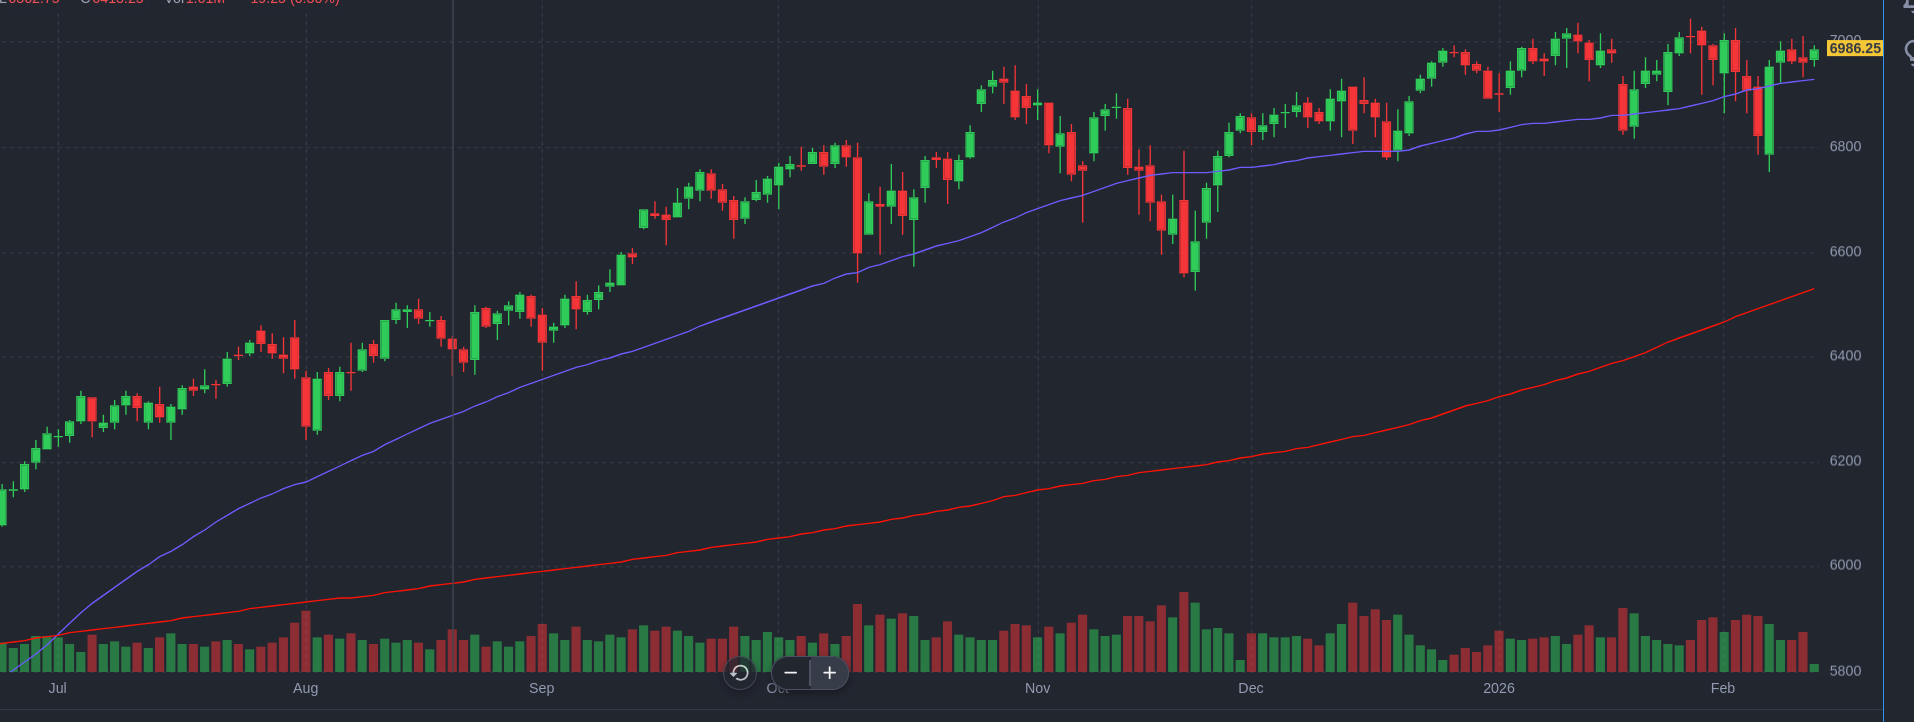The width and height of the screenshot is (1914, 722).
Task: Select the 6000 price scale mark
Action: pos(1845,565)
